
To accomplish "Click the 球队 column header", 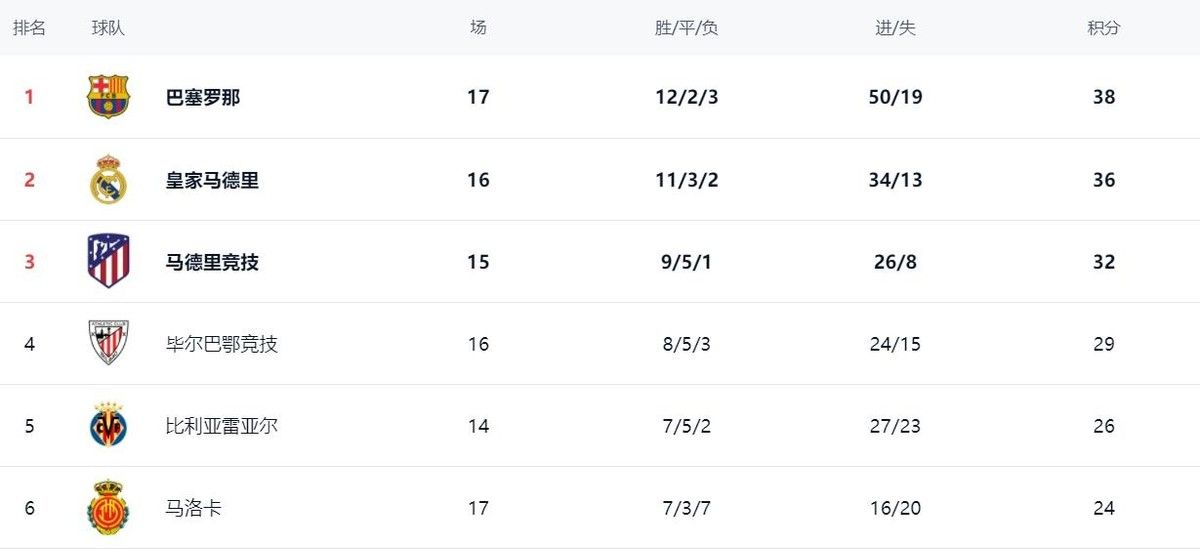I will pos(108,28).
